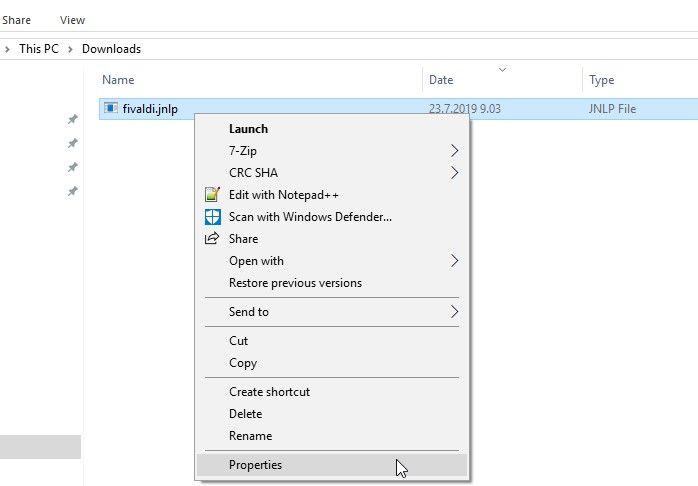Choose Copy from the context menu
The width and height of the screenshot is (698, 486).
click(242, 363)
